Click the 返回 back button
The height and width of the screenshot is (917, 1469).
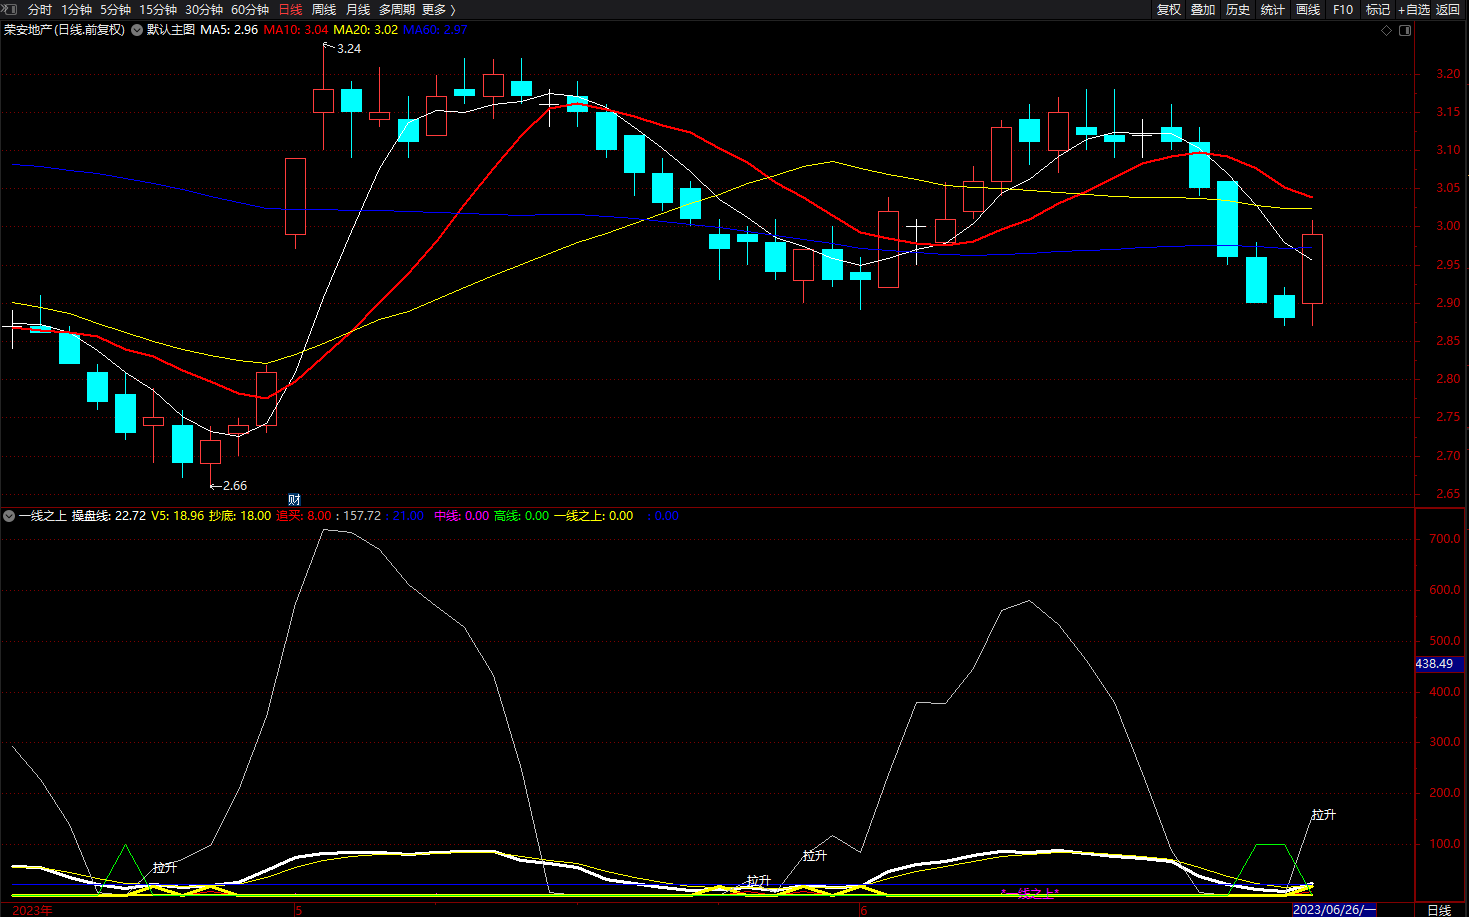[x=1447, y=9]
